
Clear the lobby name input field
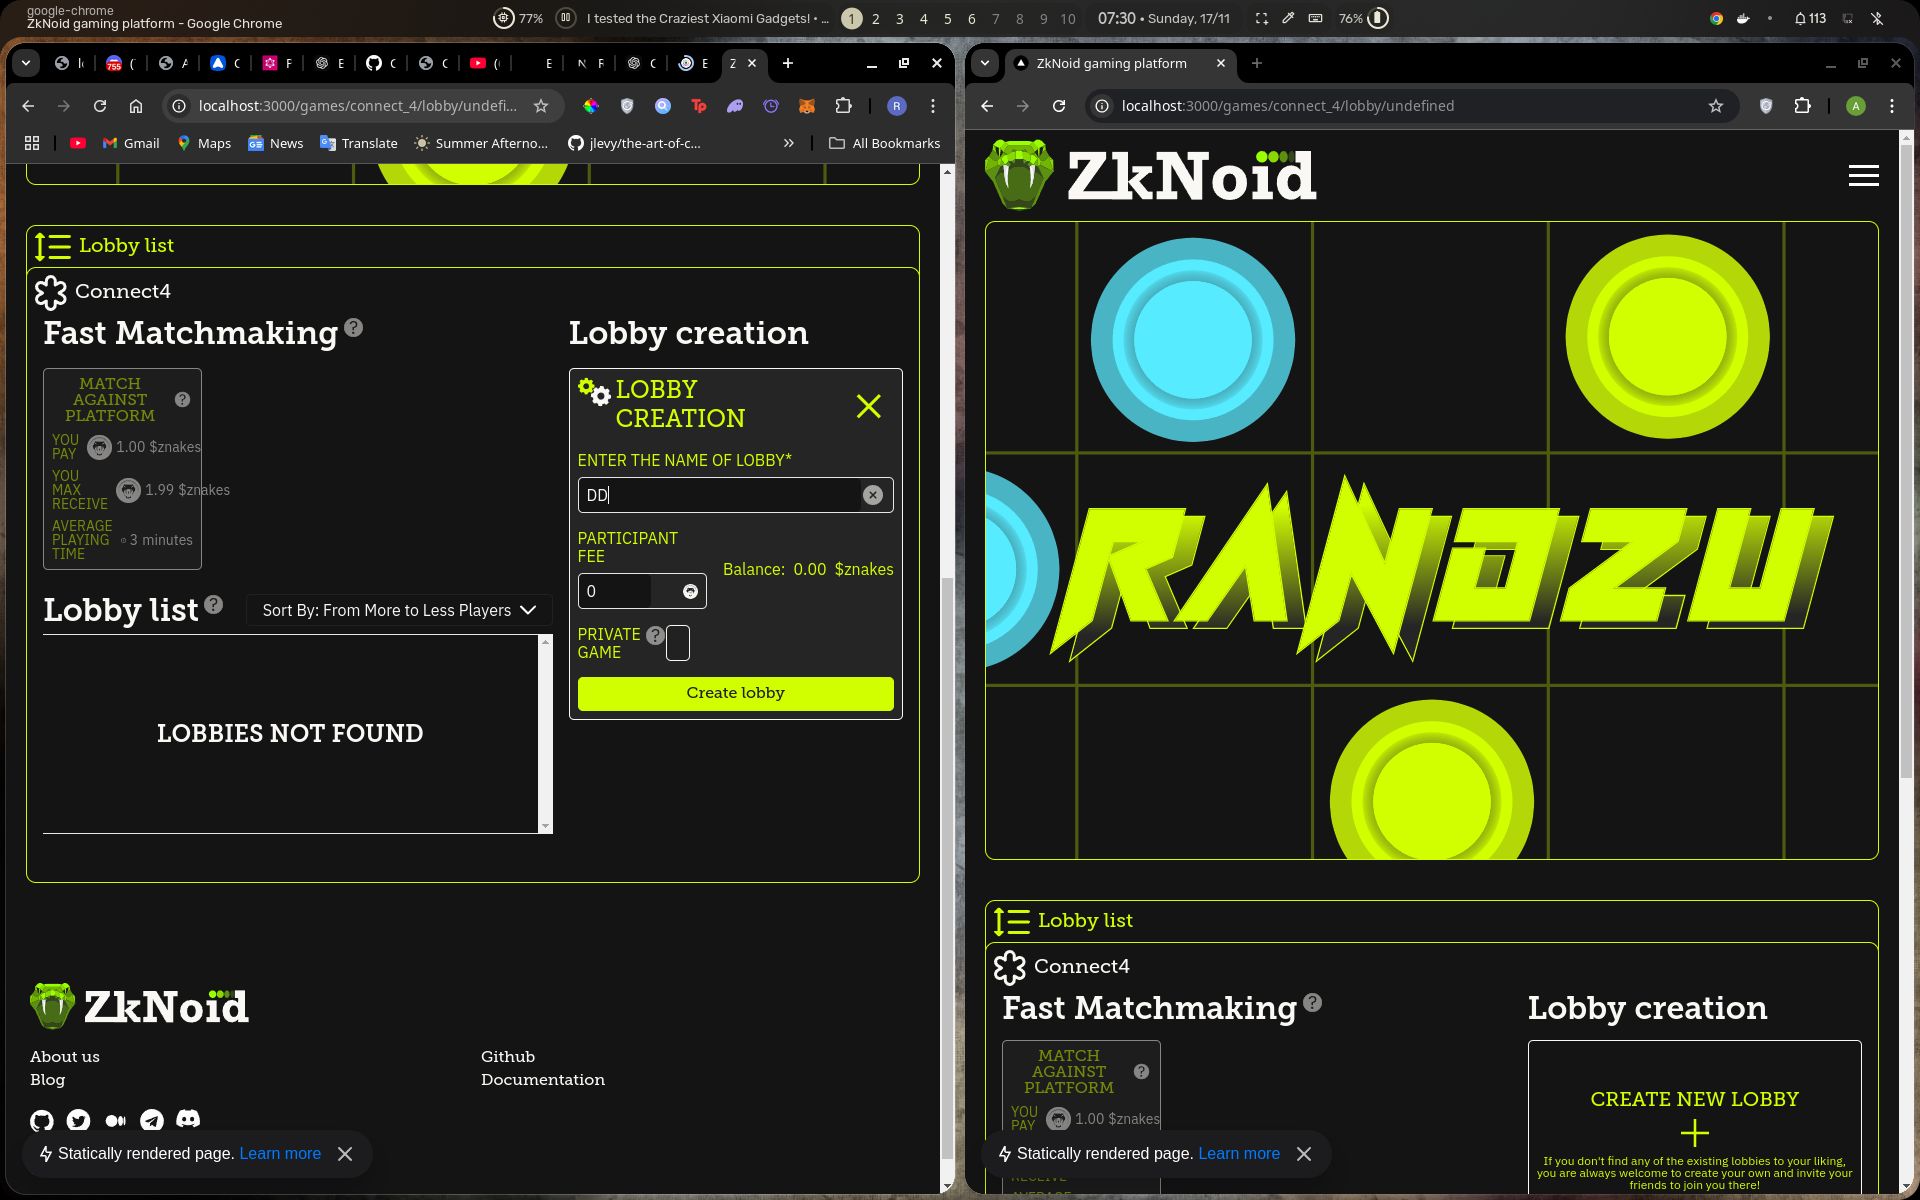tap(873, 495)
